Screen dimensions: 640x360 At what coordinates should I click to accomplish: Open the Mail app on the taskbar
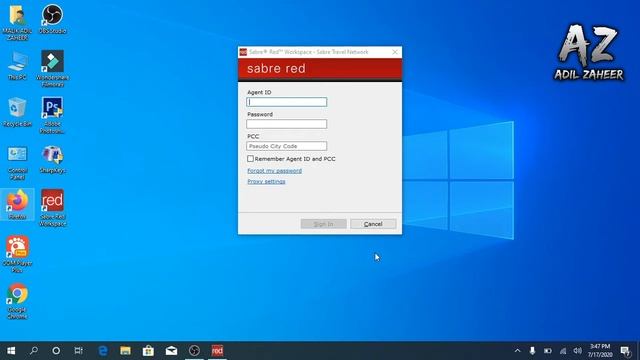pyautogui.click(x=171, y=351)
